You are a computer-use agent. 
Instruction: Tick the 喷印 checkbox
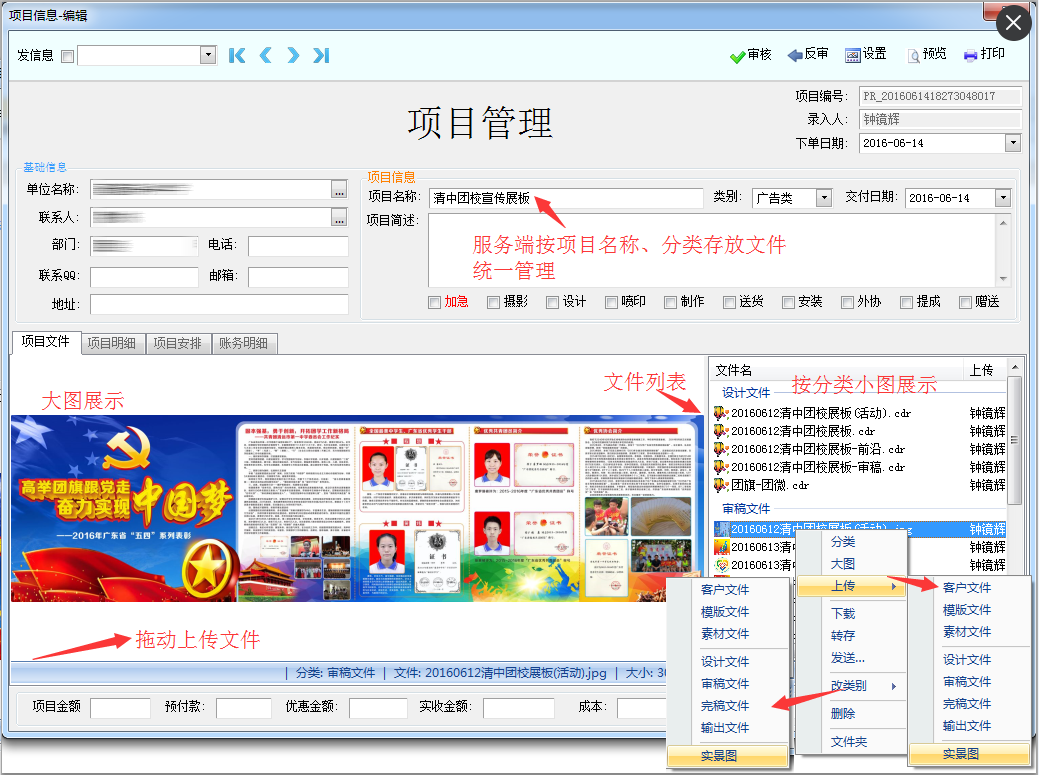click(612, 303)
